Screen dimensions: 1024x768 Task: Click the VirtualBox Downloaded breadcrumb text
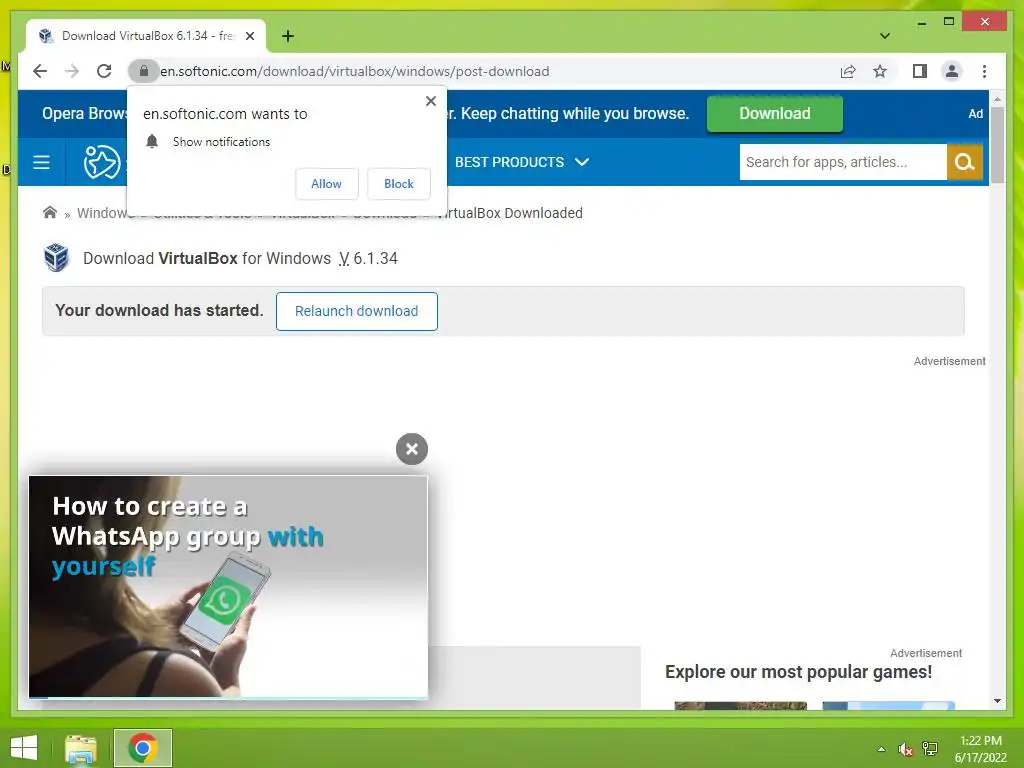tap(509, 213)
